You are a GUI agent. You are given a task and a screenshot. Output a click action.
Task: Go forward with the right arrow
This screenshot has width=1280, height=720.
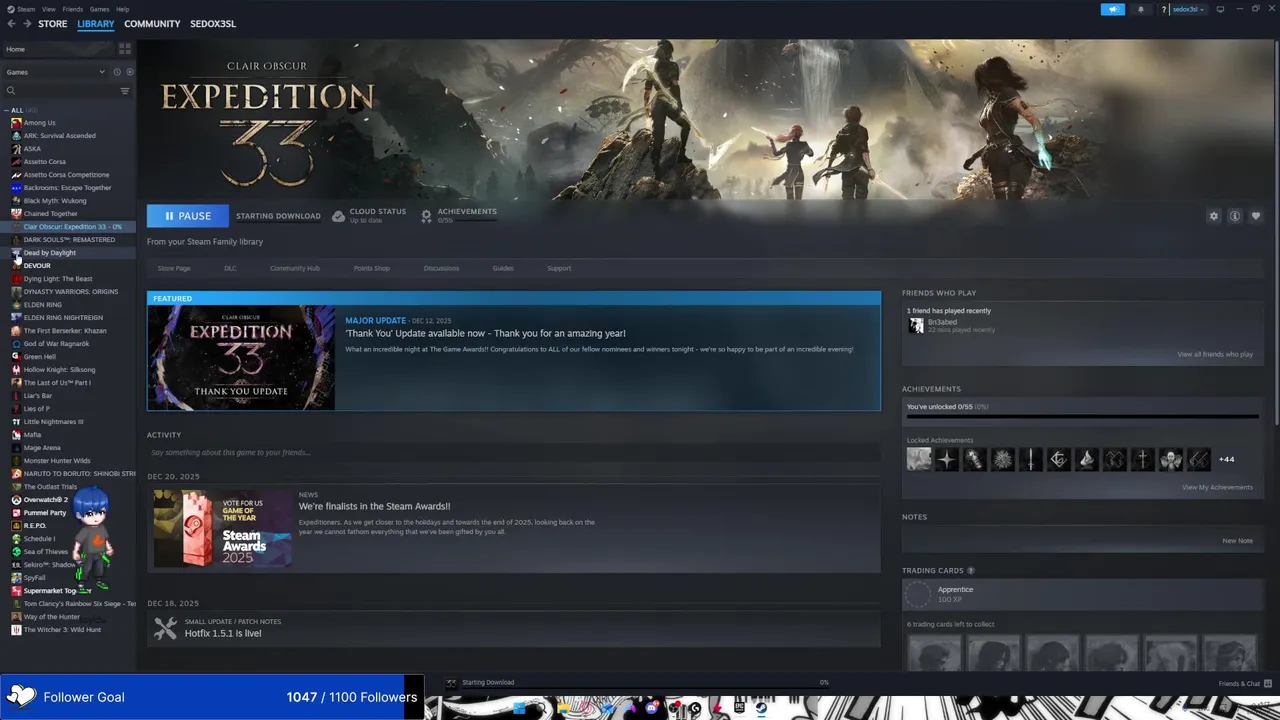pyautogui.click(x=27, y=23)
